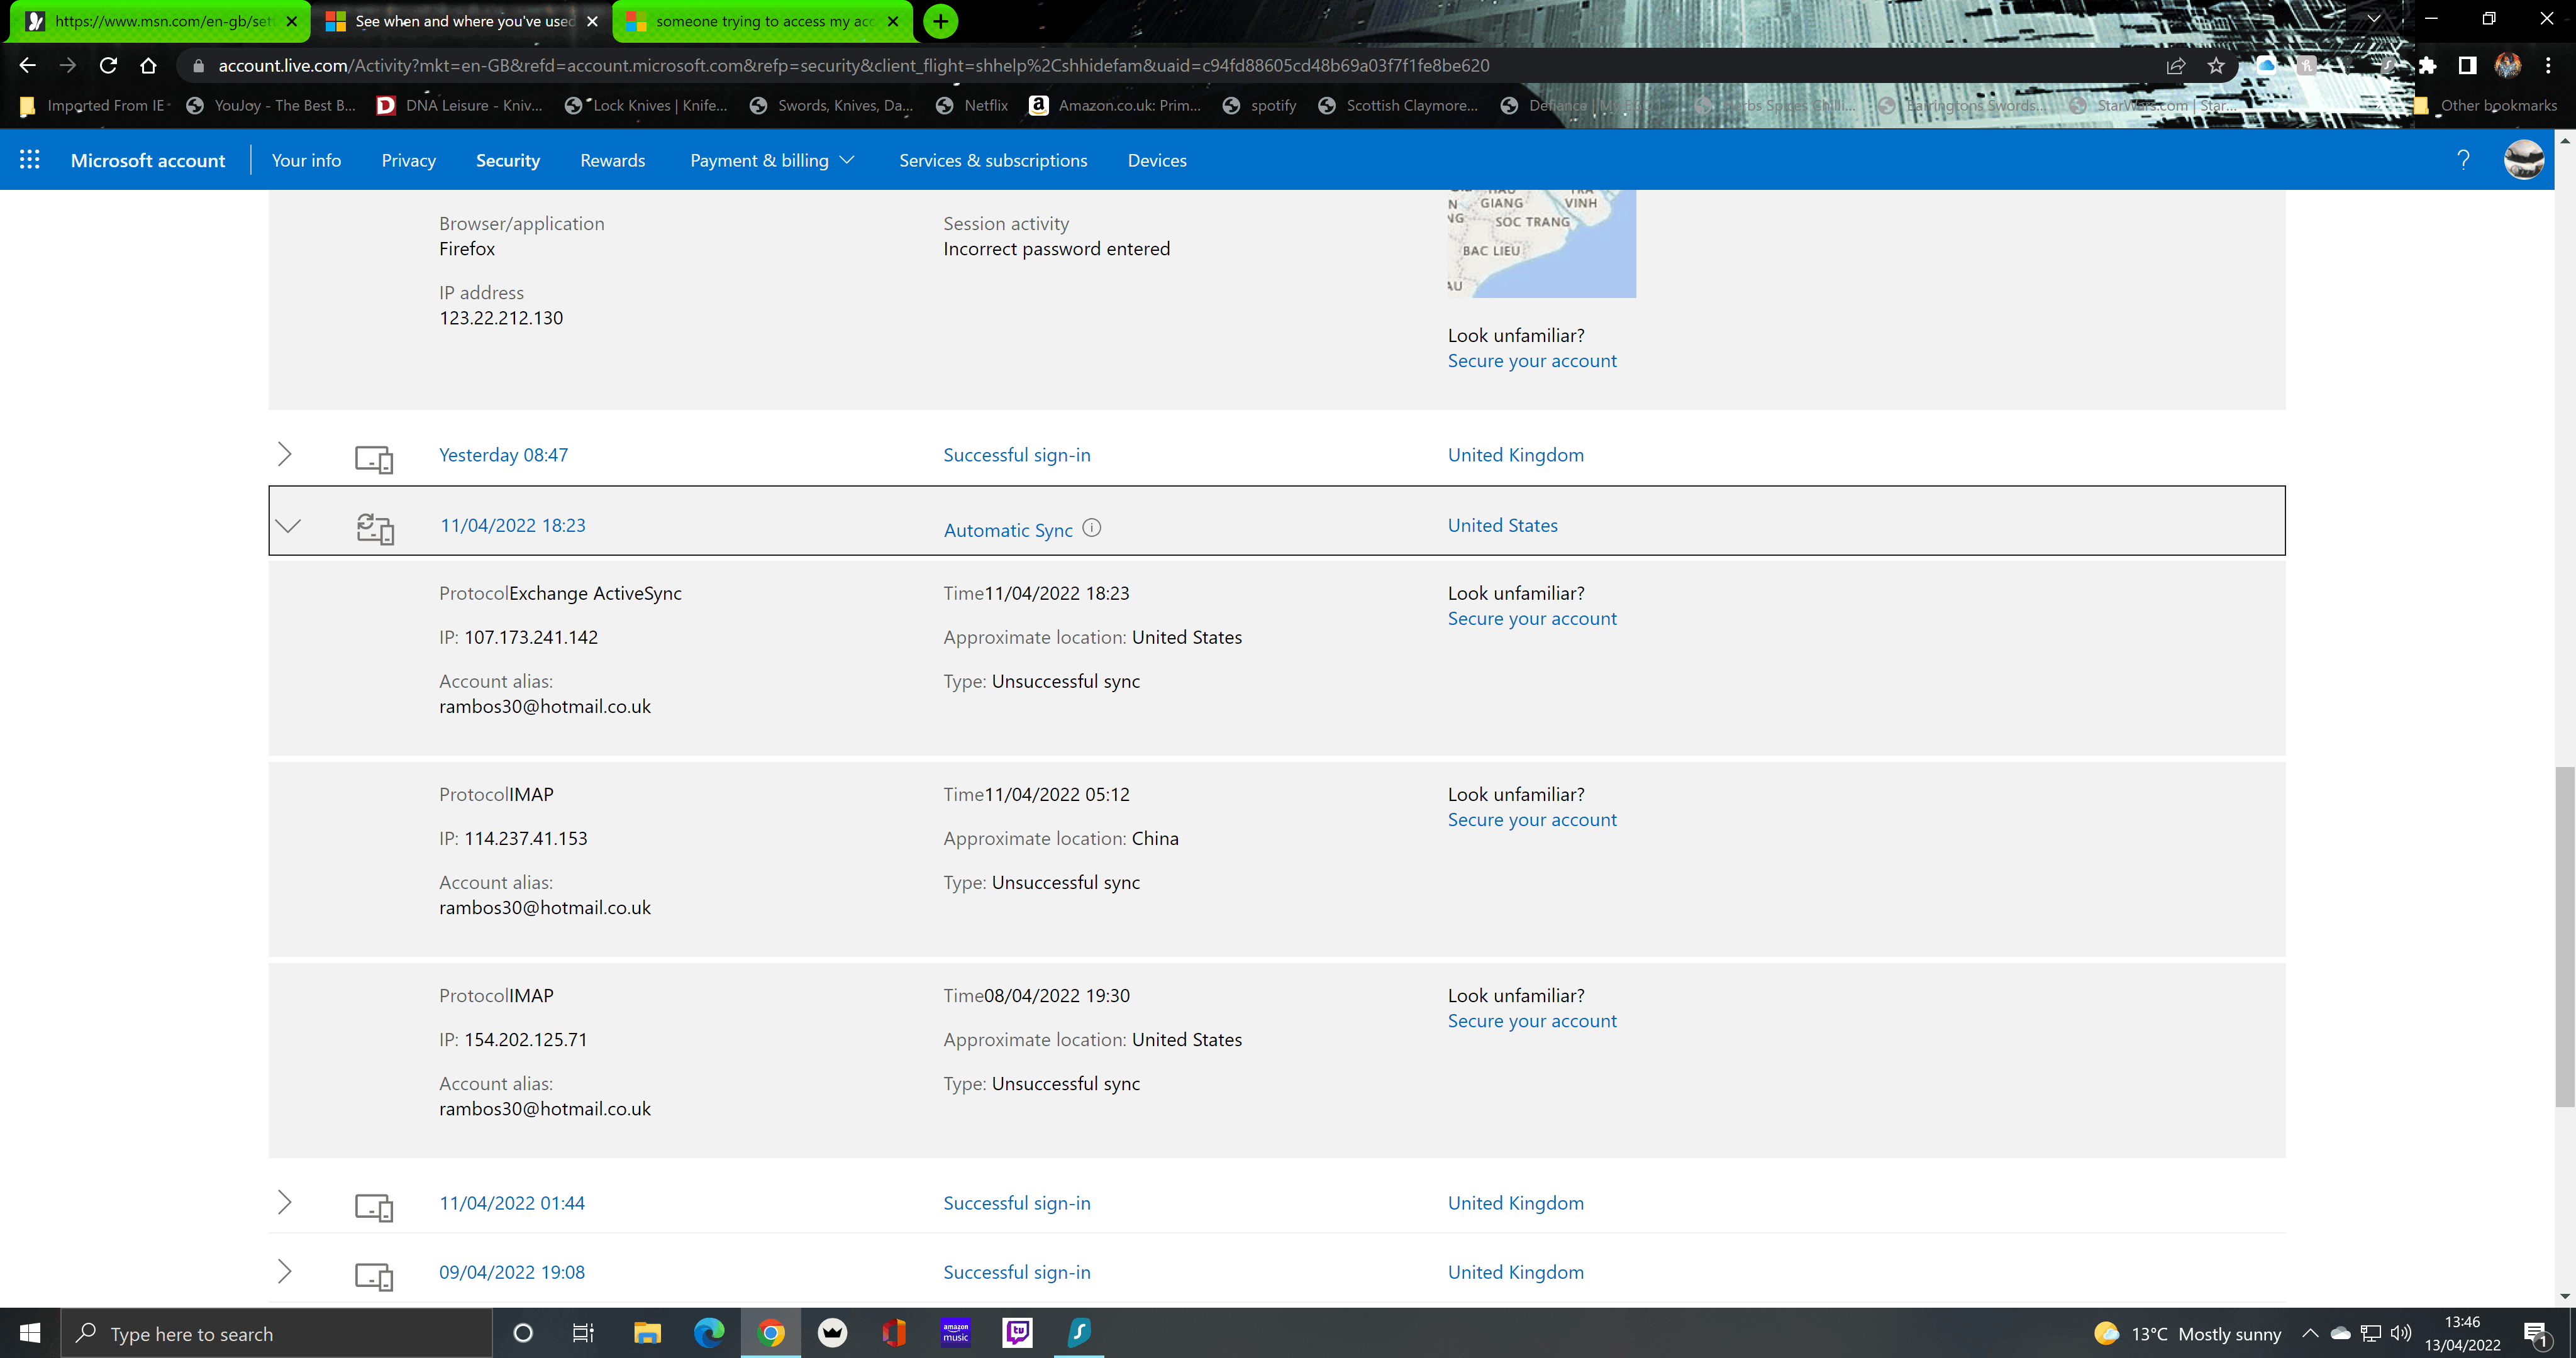Open Services & subscriptions

click(993, 160)
